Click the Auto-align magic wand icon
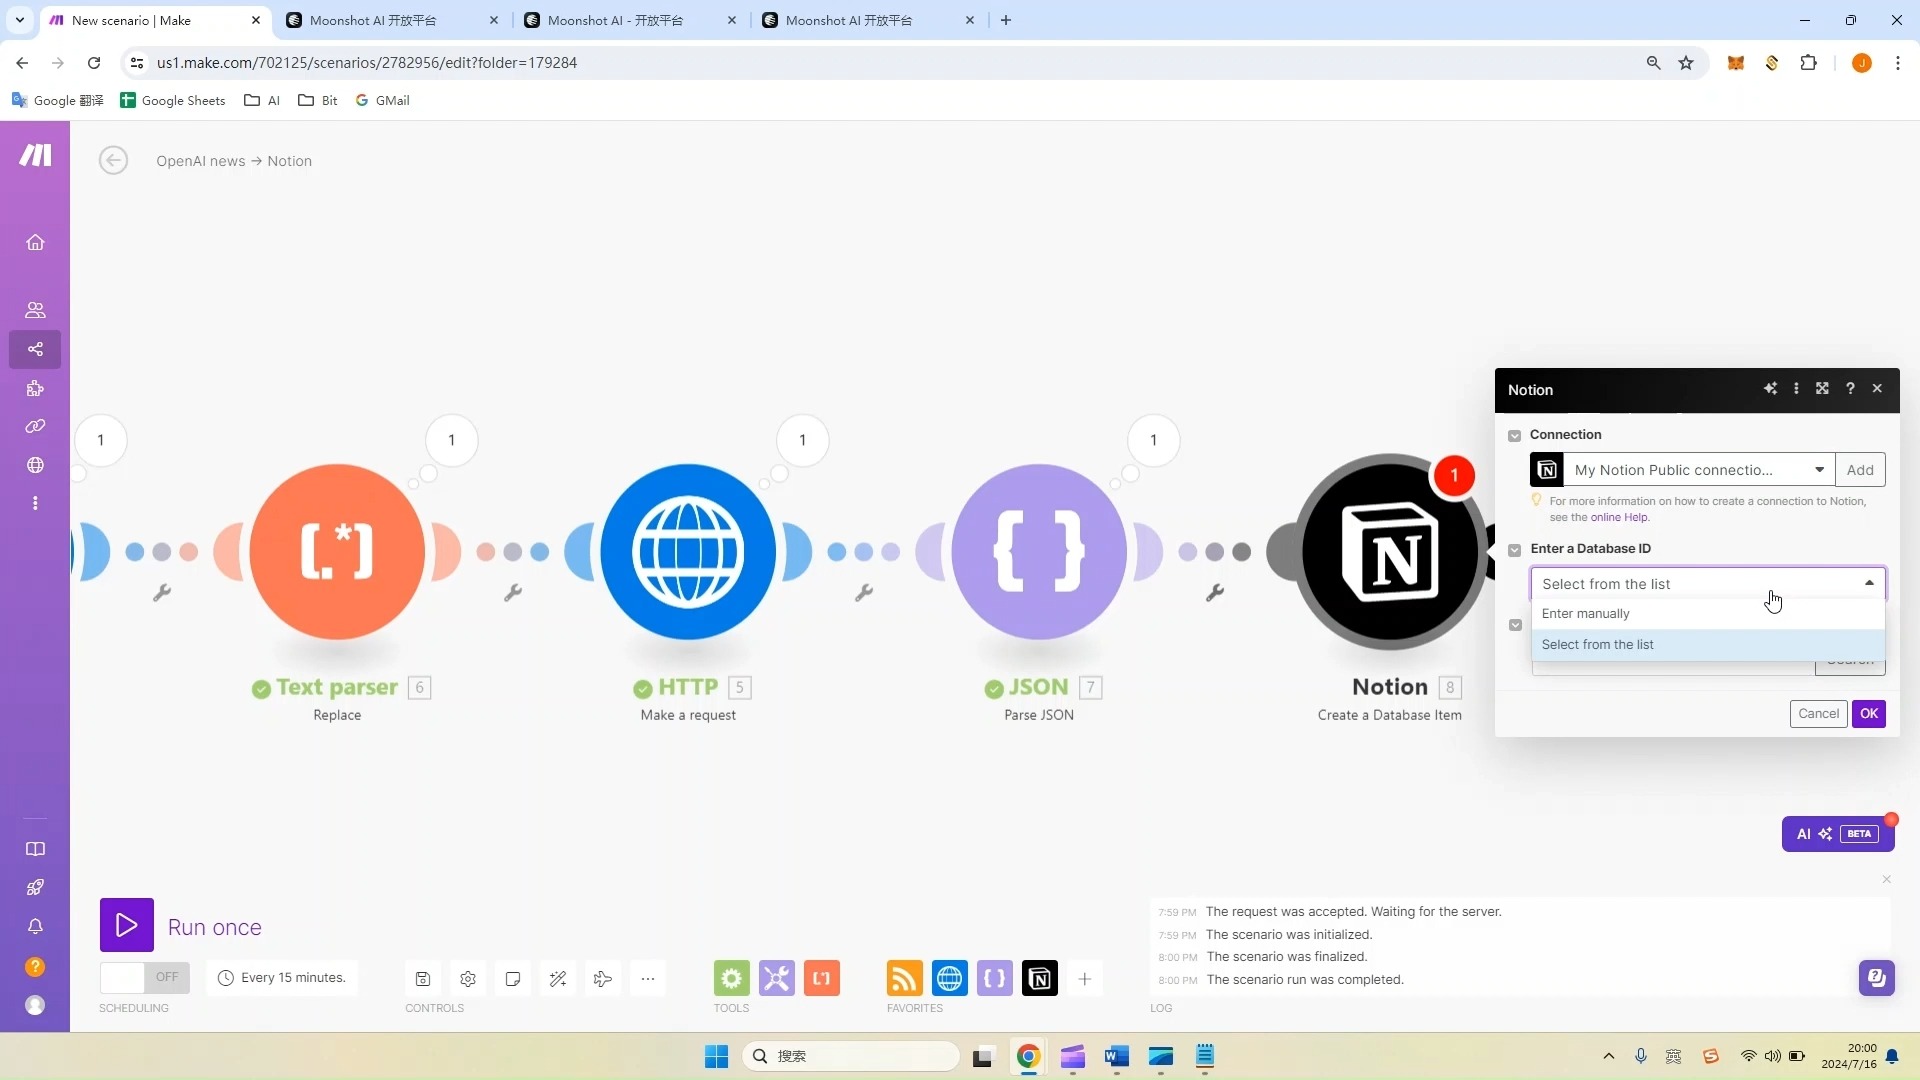 coord(558,979)
